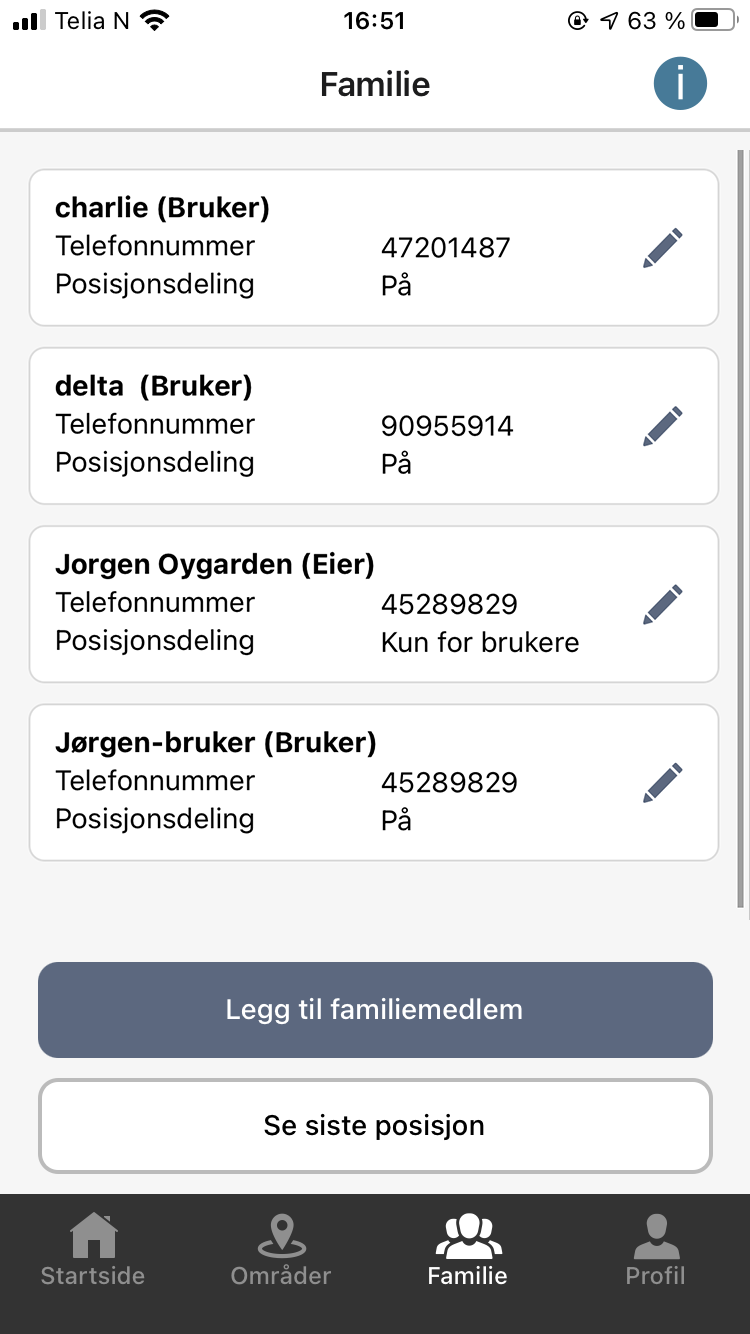Tap Jorgen Oygarden (Eier) name
The height and width of the screenshot is (1334, 750).
[215, 565]
